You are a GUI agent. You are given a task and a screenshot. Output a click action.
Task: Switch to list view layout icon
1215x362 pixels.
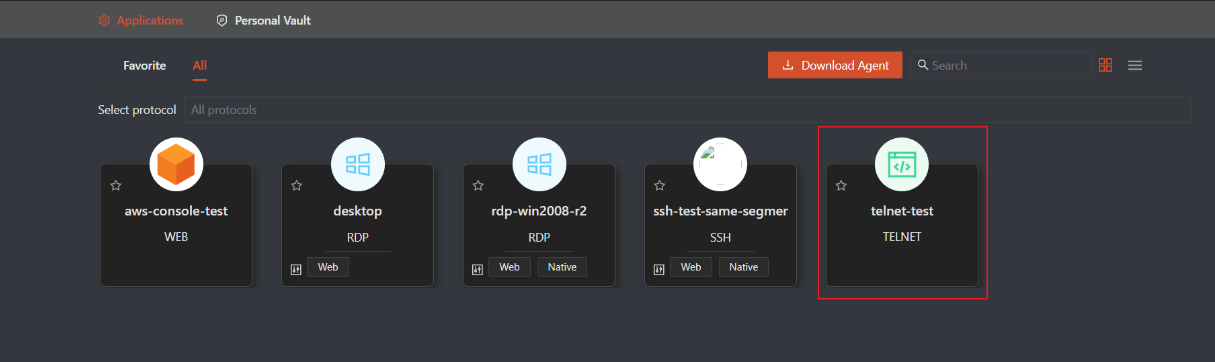tap(1135, 65)
